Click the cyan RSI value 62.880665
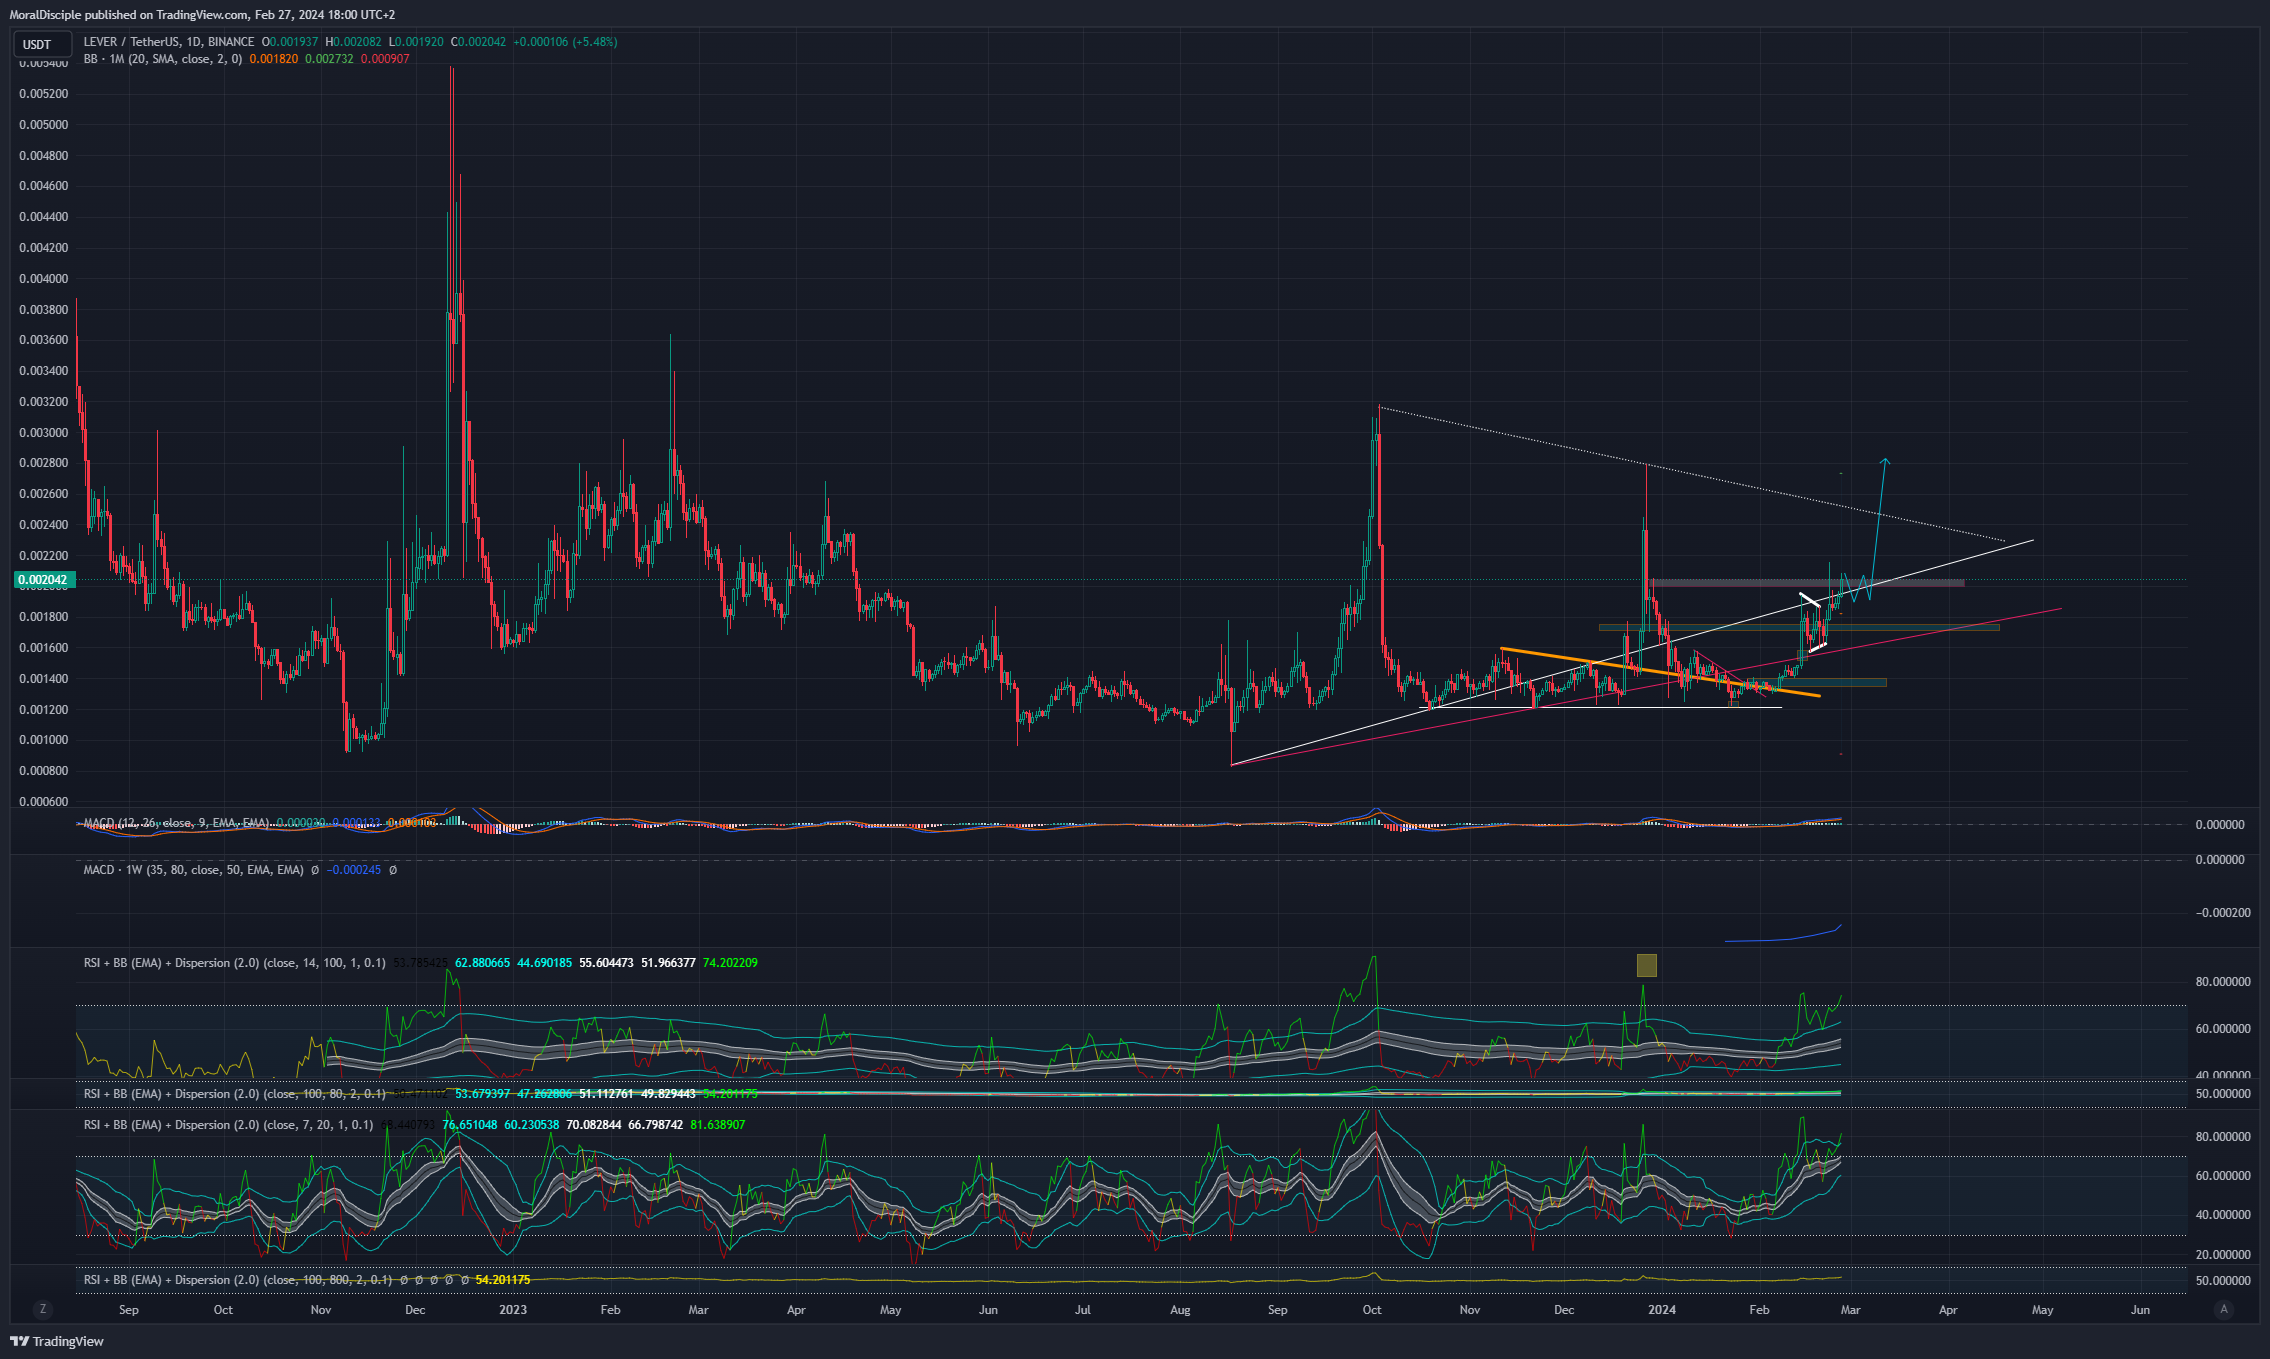This screenshot has width=2270, height=1359. coord(482,963)
